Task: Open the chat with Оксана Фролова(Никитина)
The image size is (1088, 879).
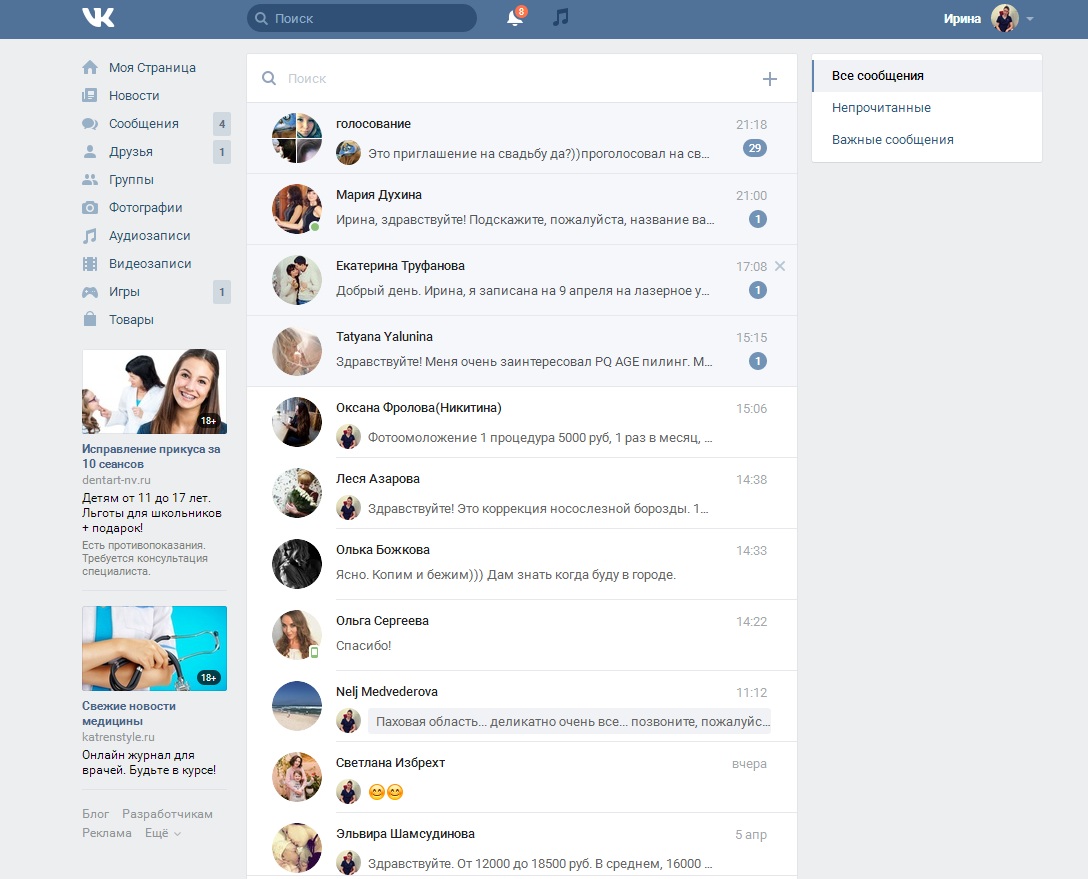Action: [522, 422]
